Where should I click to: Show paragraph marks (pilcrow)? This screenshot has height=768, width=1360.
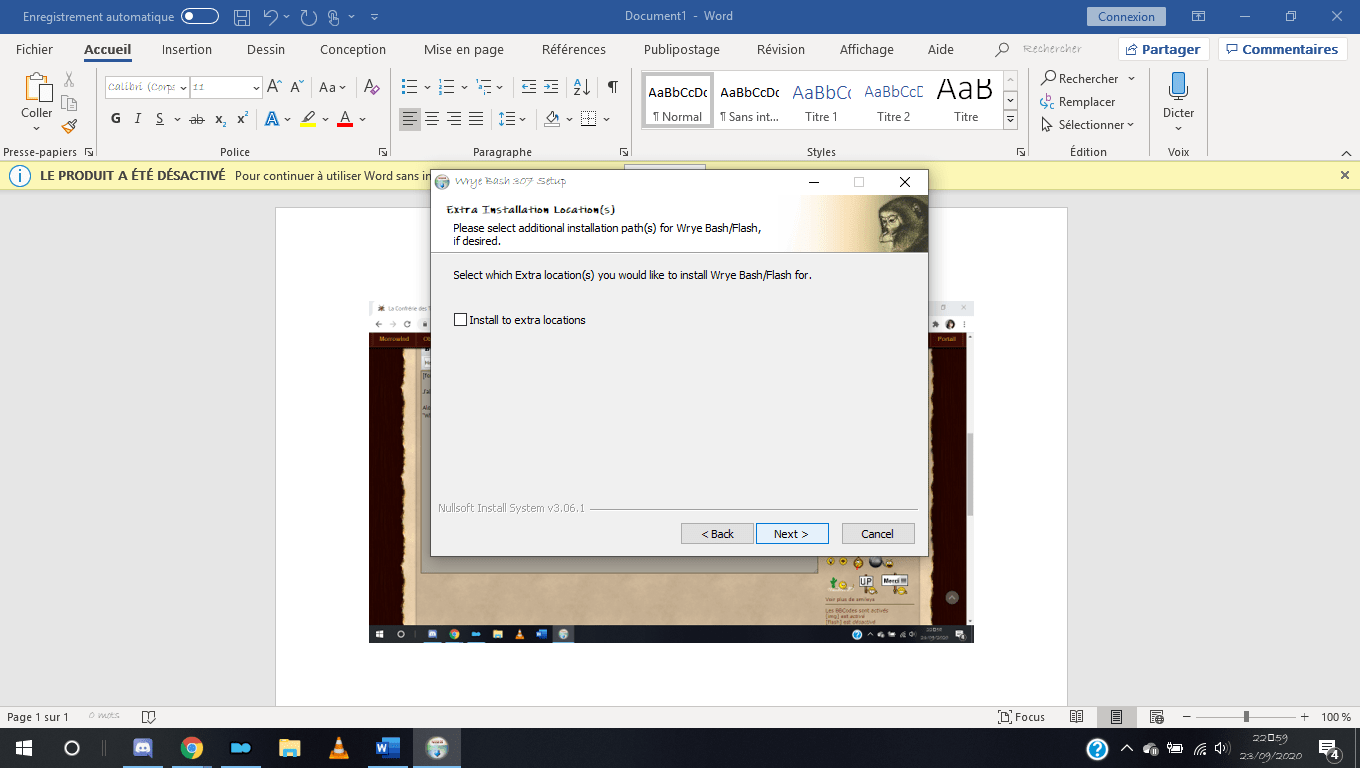point(612,87)
